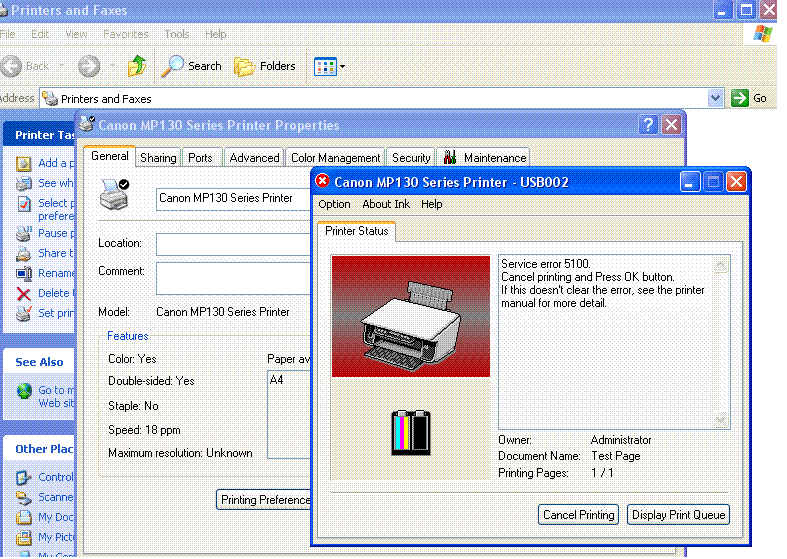
Task: Open Help menu in Printers and Faxes
Action: coord(216,34)
